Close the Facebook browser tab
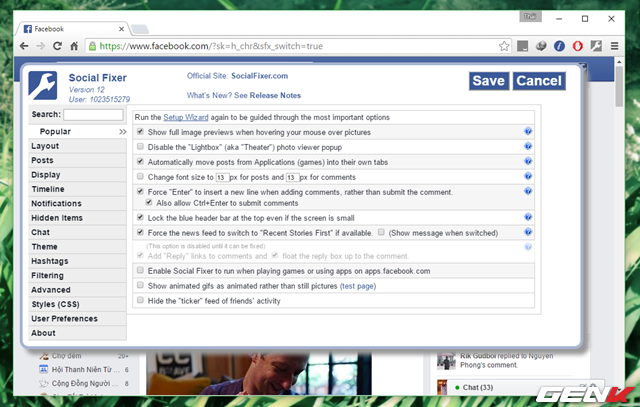The height and width of the screenshot is (407, 640). point(121,29)
